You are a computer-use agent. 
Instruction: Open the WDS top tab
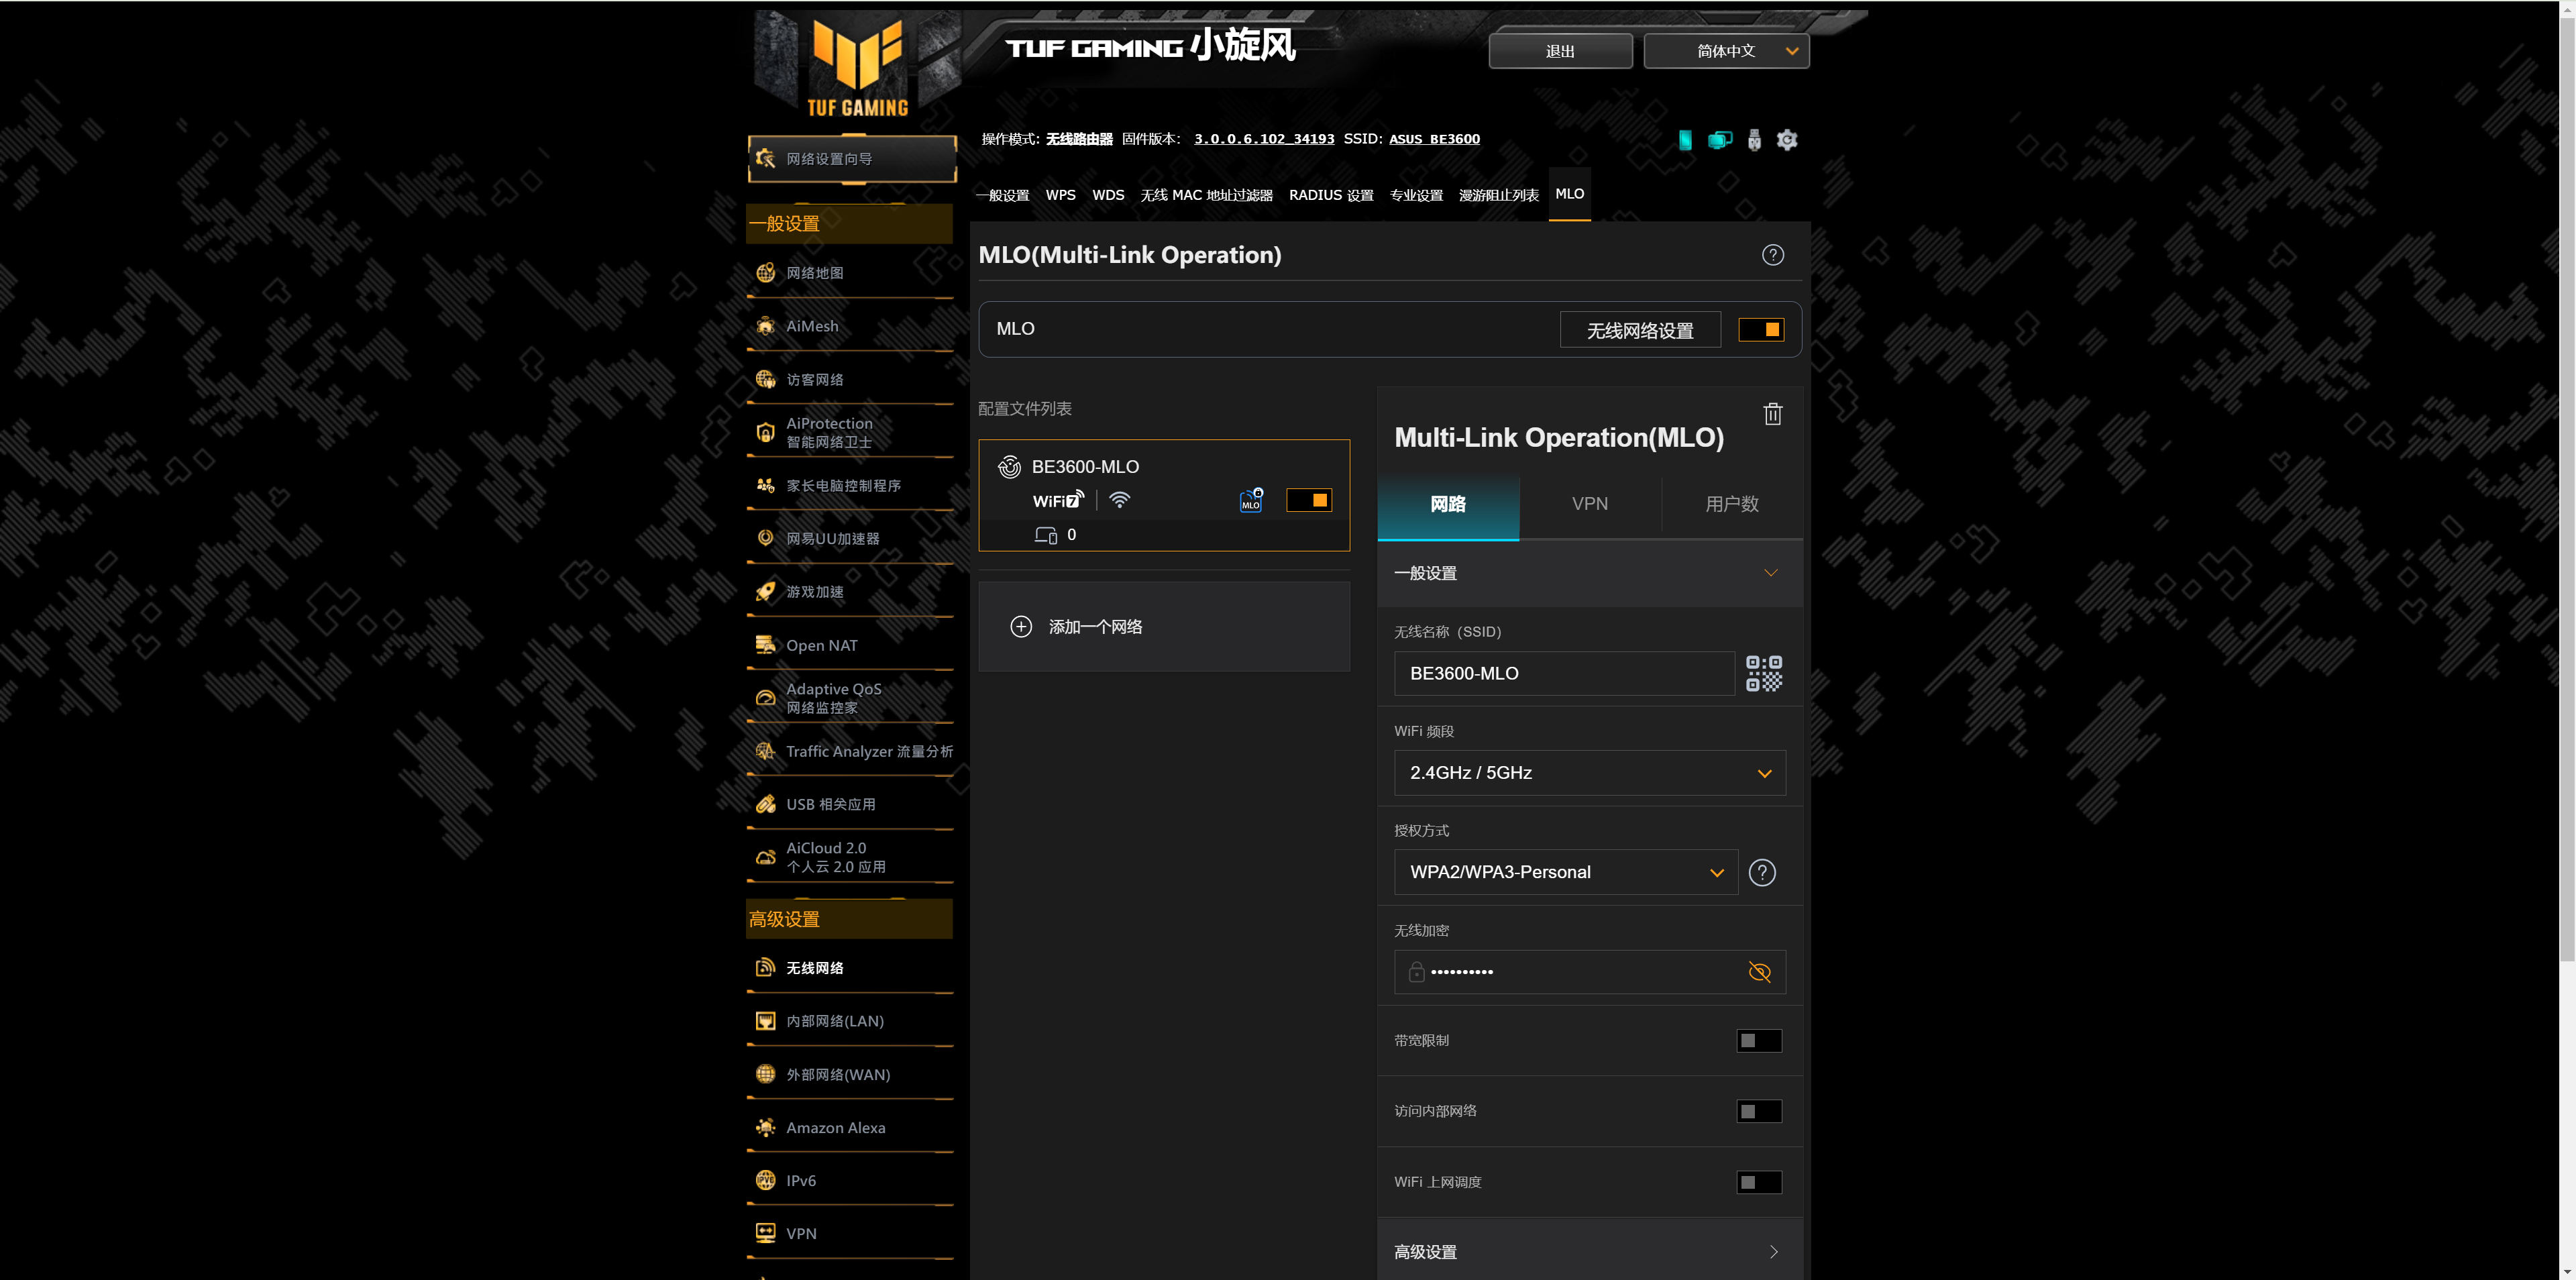pyautogui.click(x=1107, y=195)
